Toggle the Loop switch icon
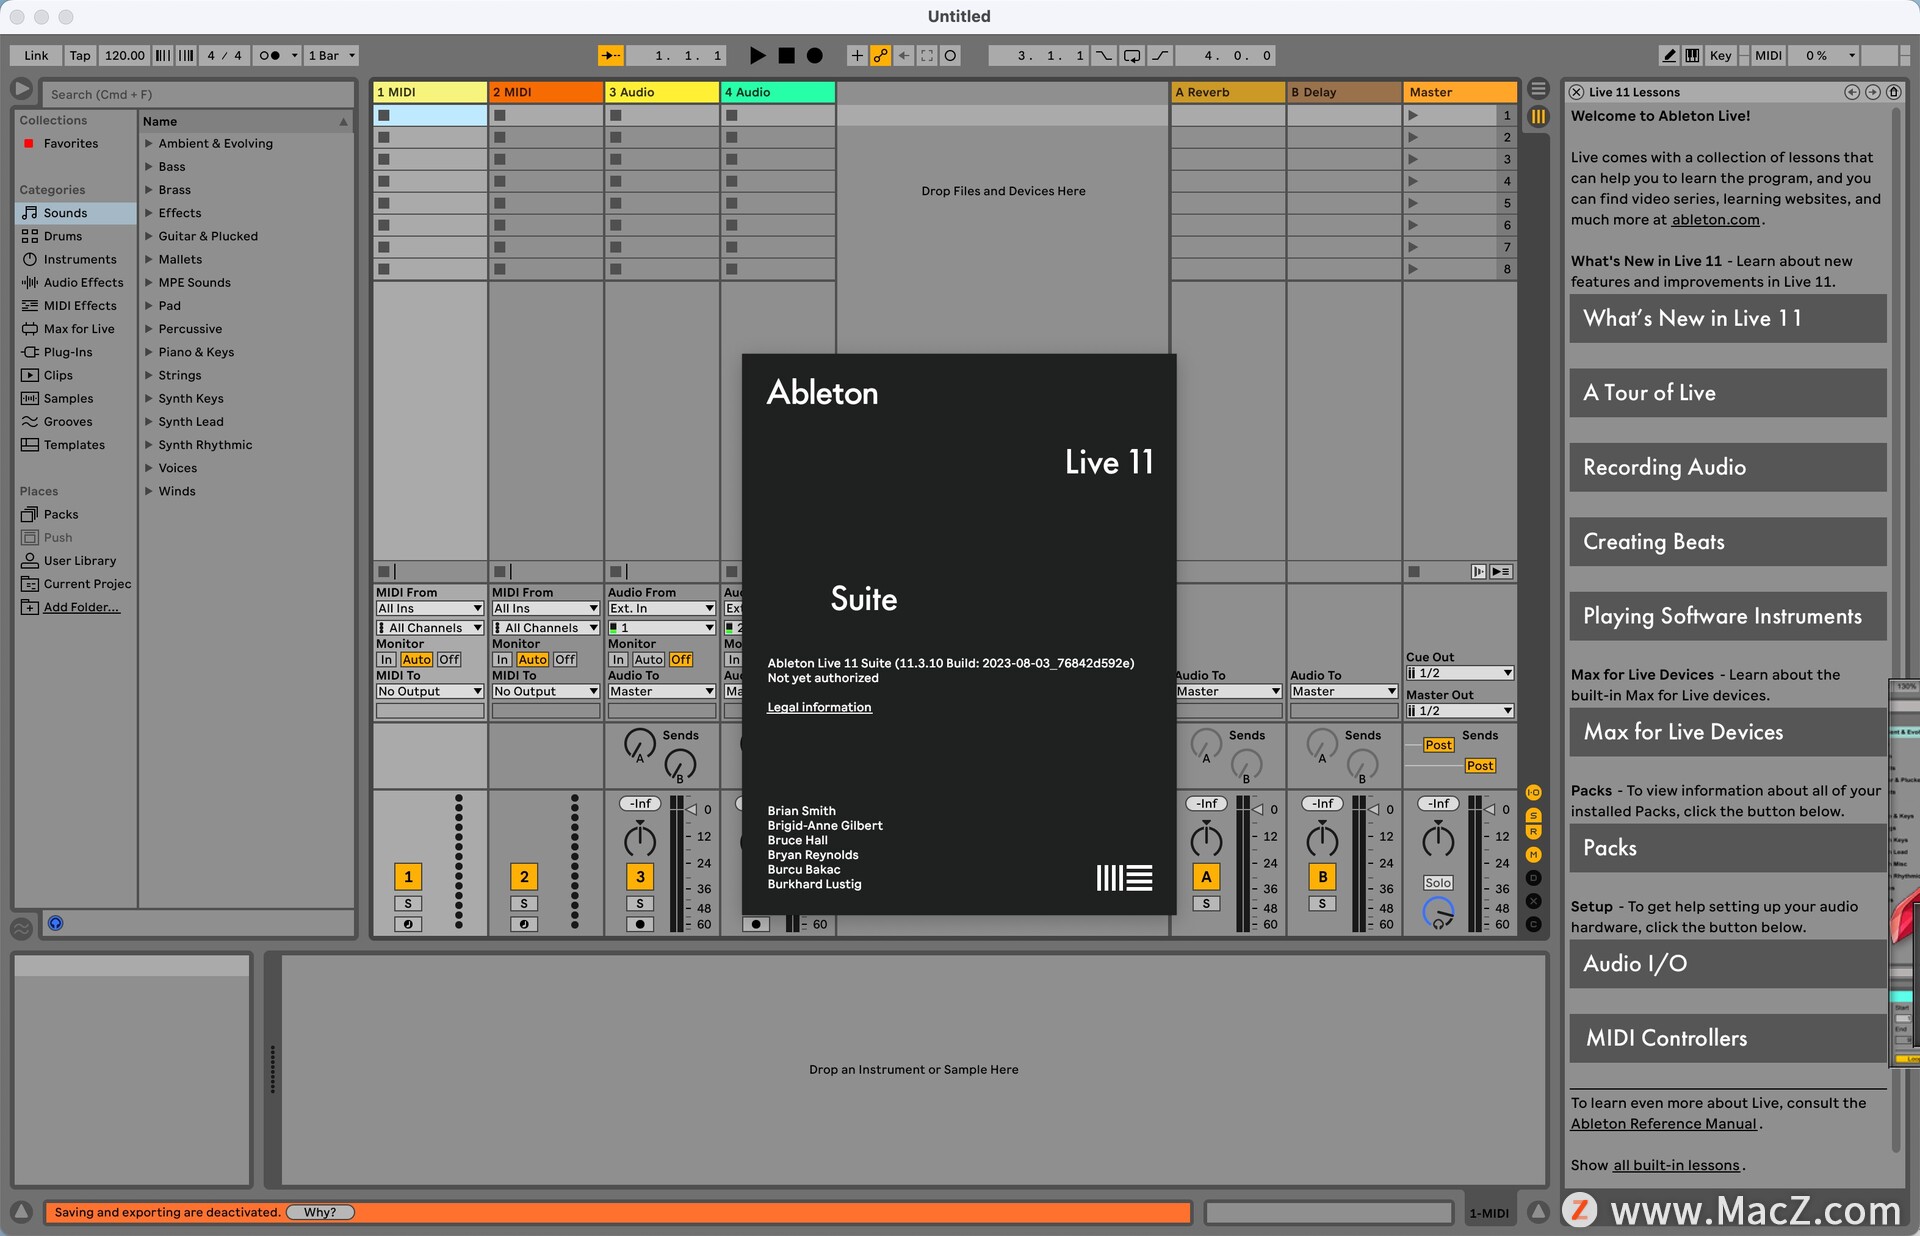Screen dimensions: 1920x1236 click(x=1132, y=56)
